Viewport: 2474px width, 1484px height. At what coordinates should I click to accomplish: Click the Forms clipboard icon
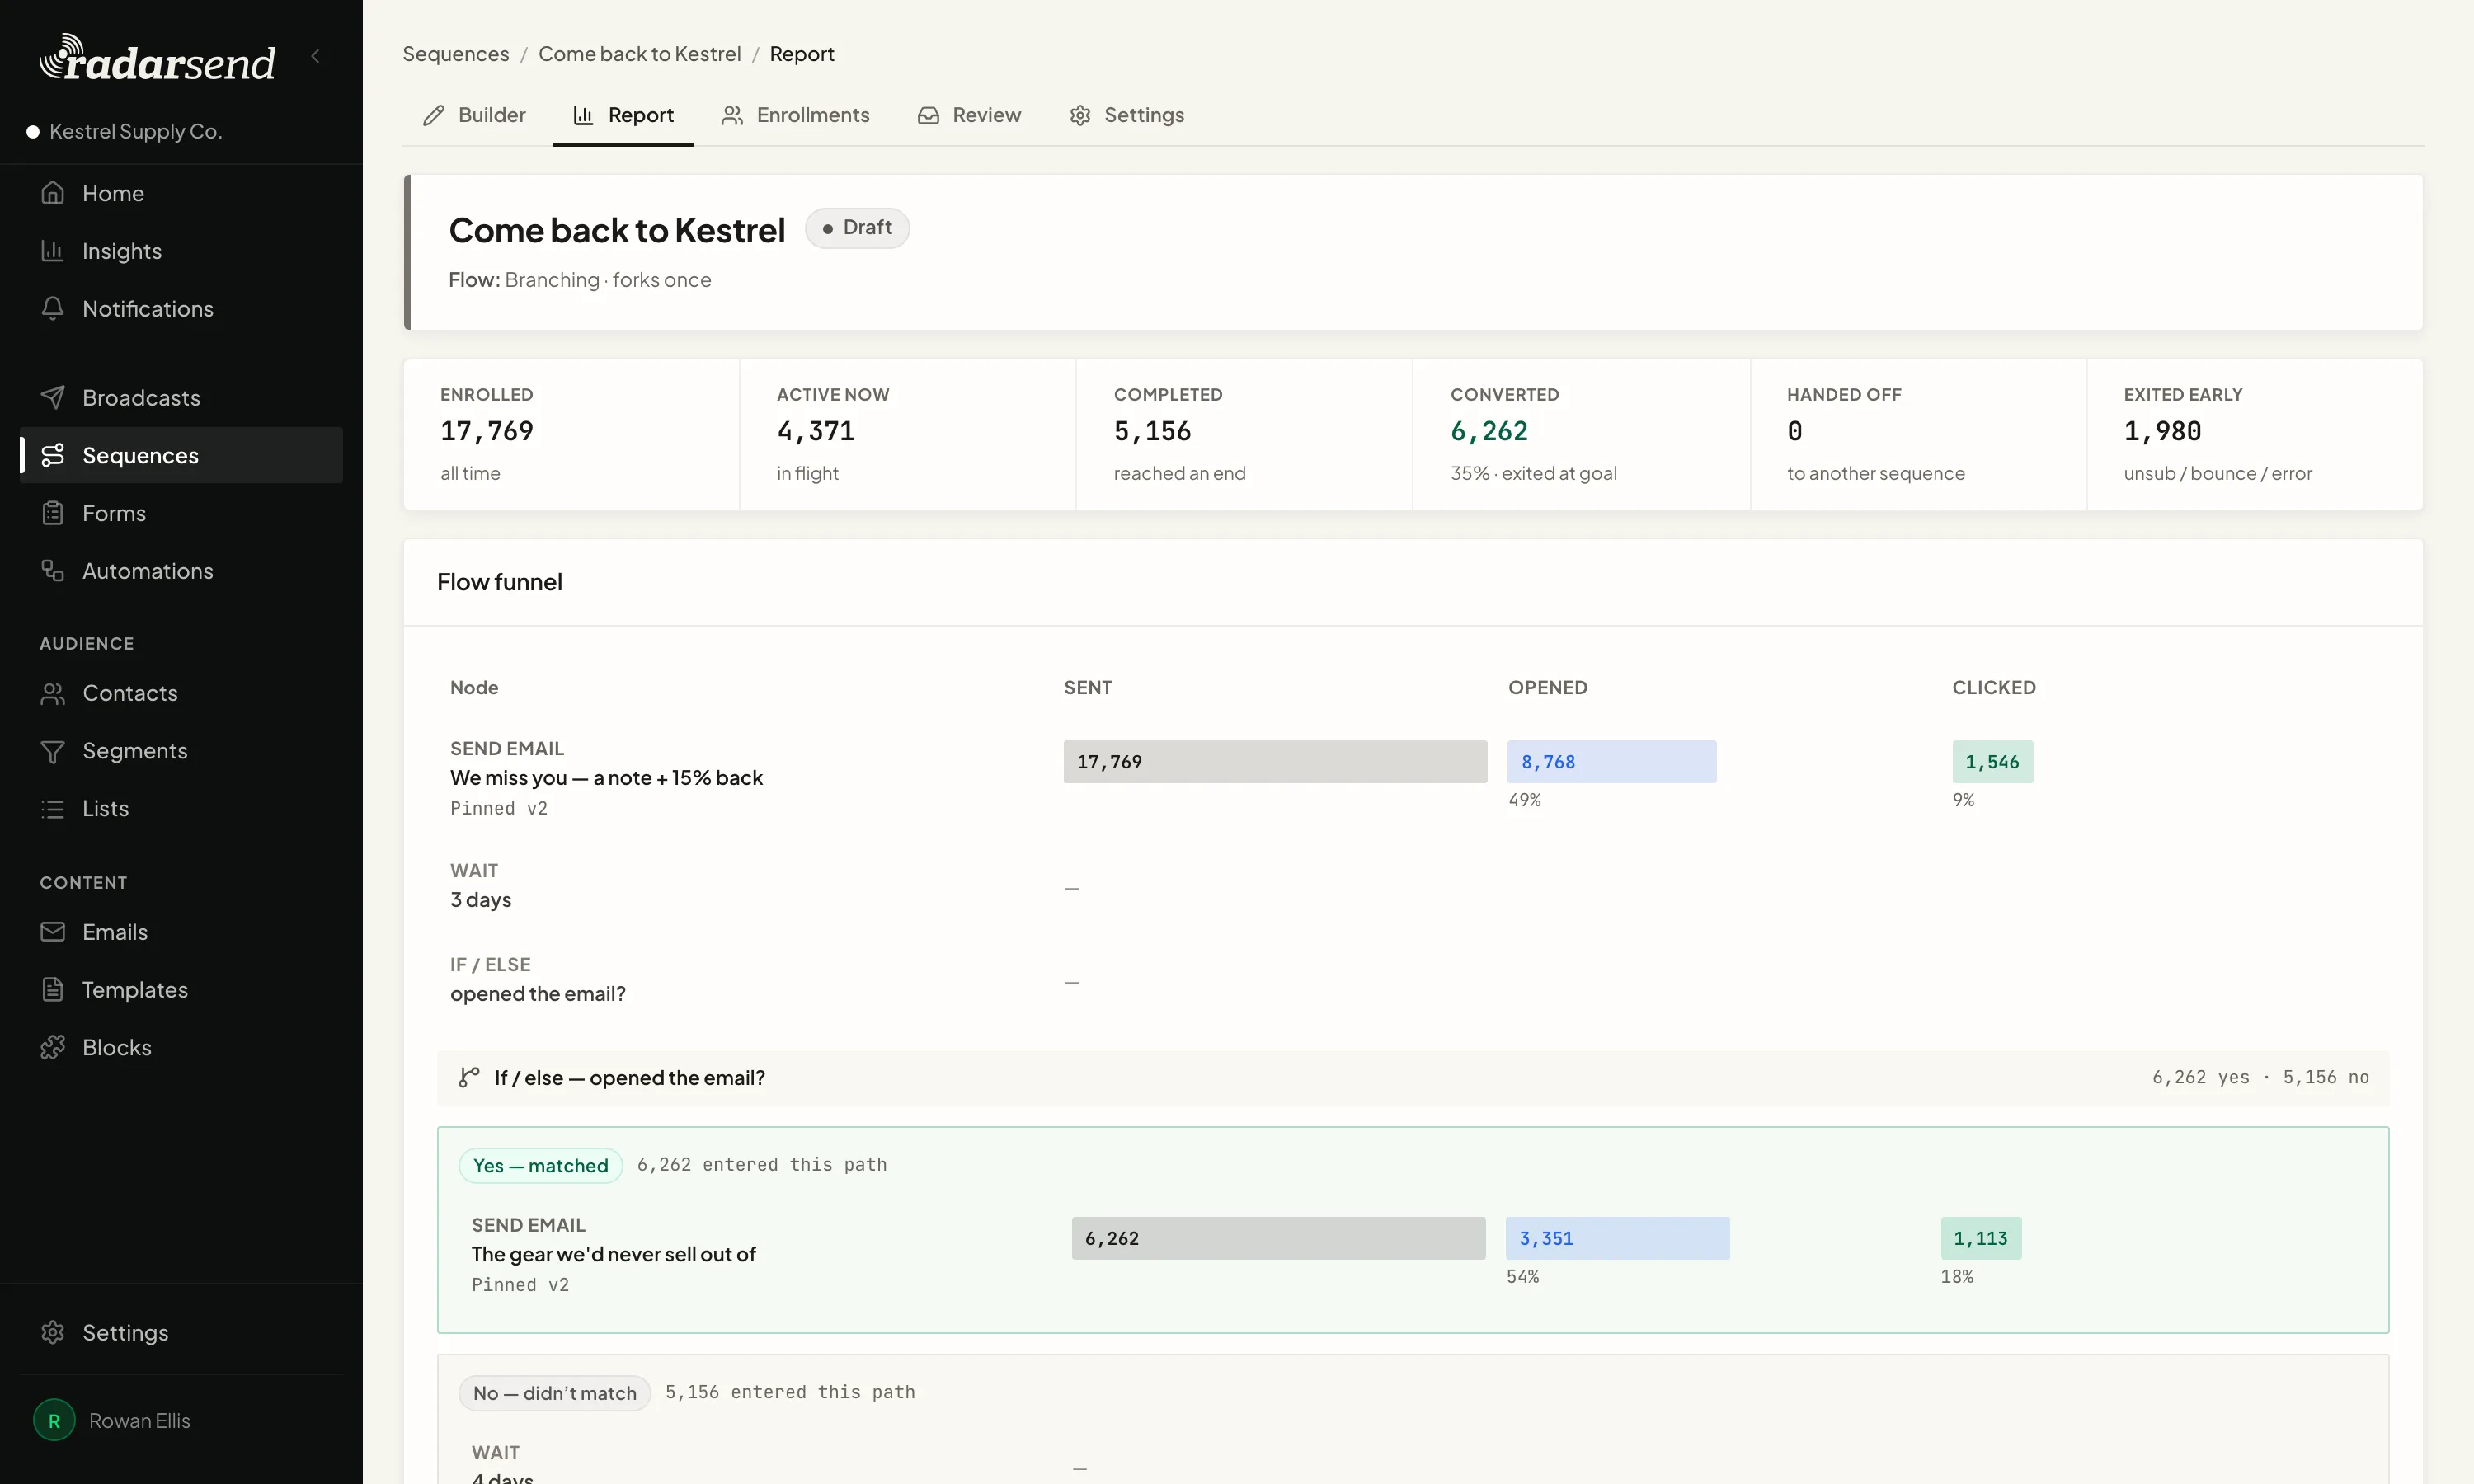point(53,513)
